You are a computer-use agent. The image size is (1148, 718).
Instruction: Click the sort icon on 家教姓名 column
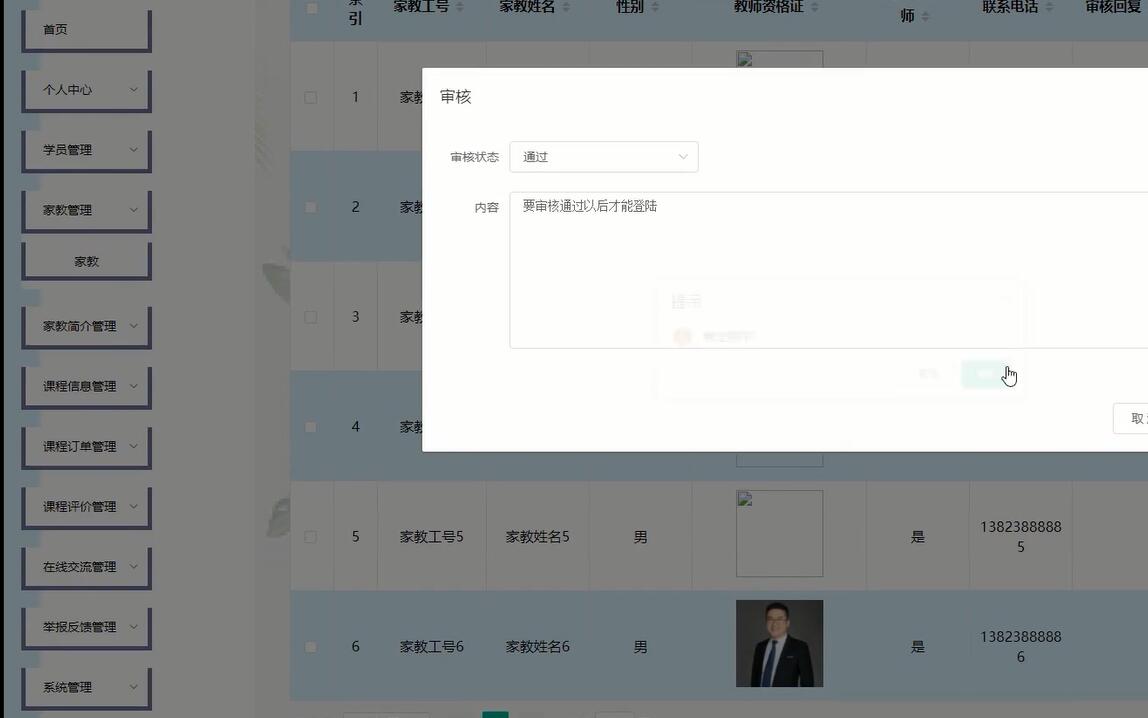coord(567,7)
